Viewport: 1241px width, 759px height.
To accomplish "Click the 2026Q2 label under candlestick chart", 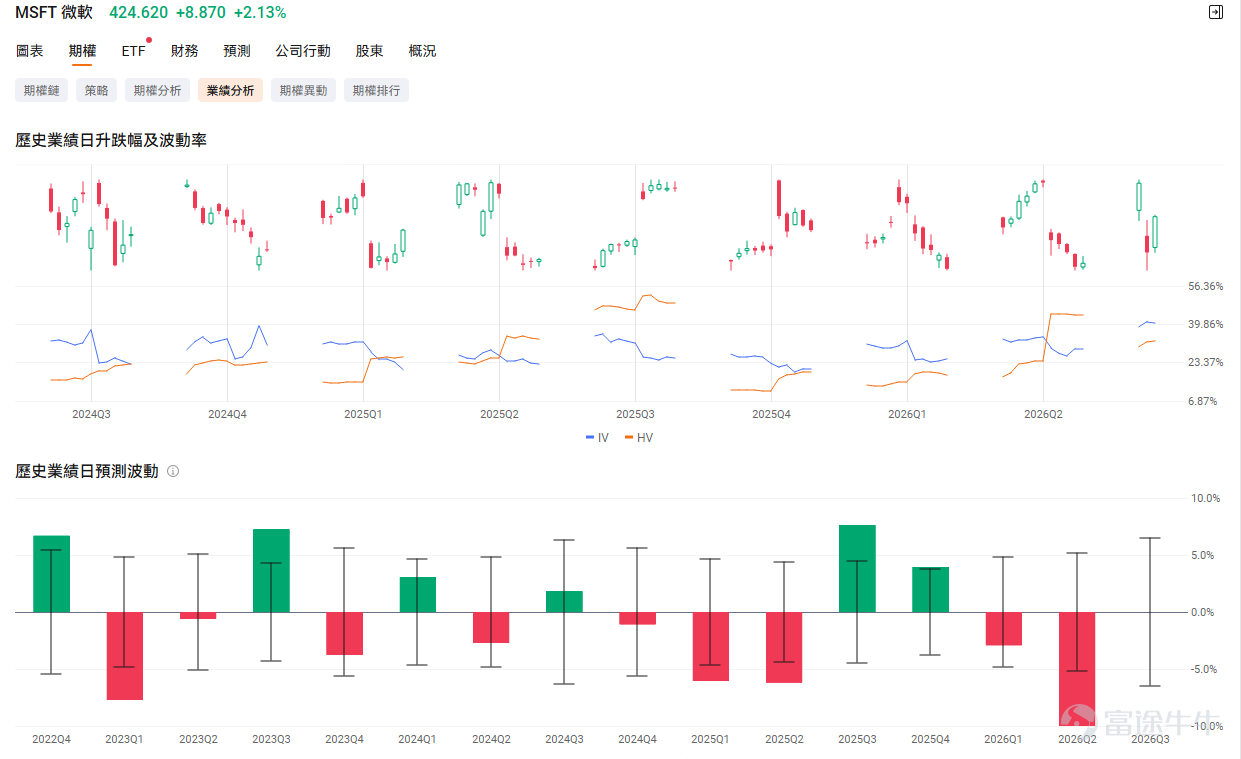I will tap(1043, 413).
